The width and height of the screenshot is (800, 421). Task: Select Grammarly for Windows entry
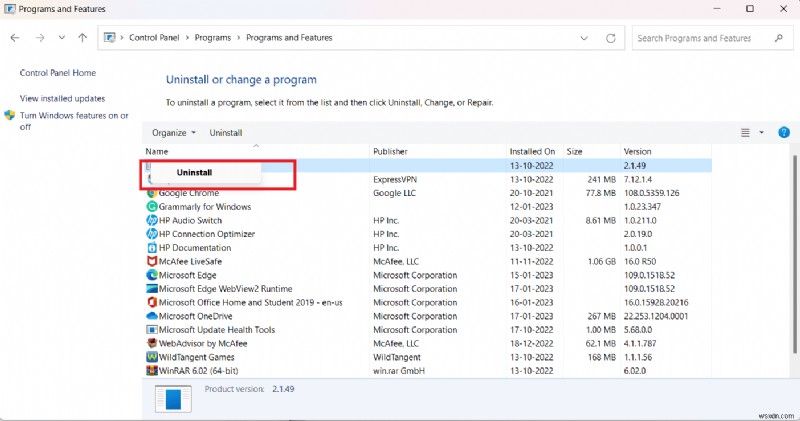(205, 207)
